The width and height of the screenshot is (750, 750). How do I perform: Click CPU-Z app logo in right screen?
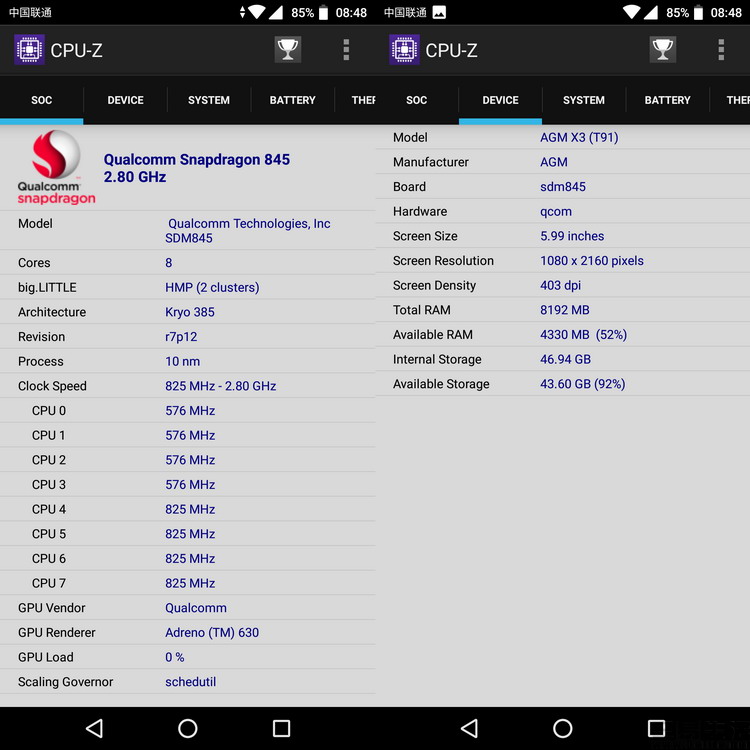point(404,49)
